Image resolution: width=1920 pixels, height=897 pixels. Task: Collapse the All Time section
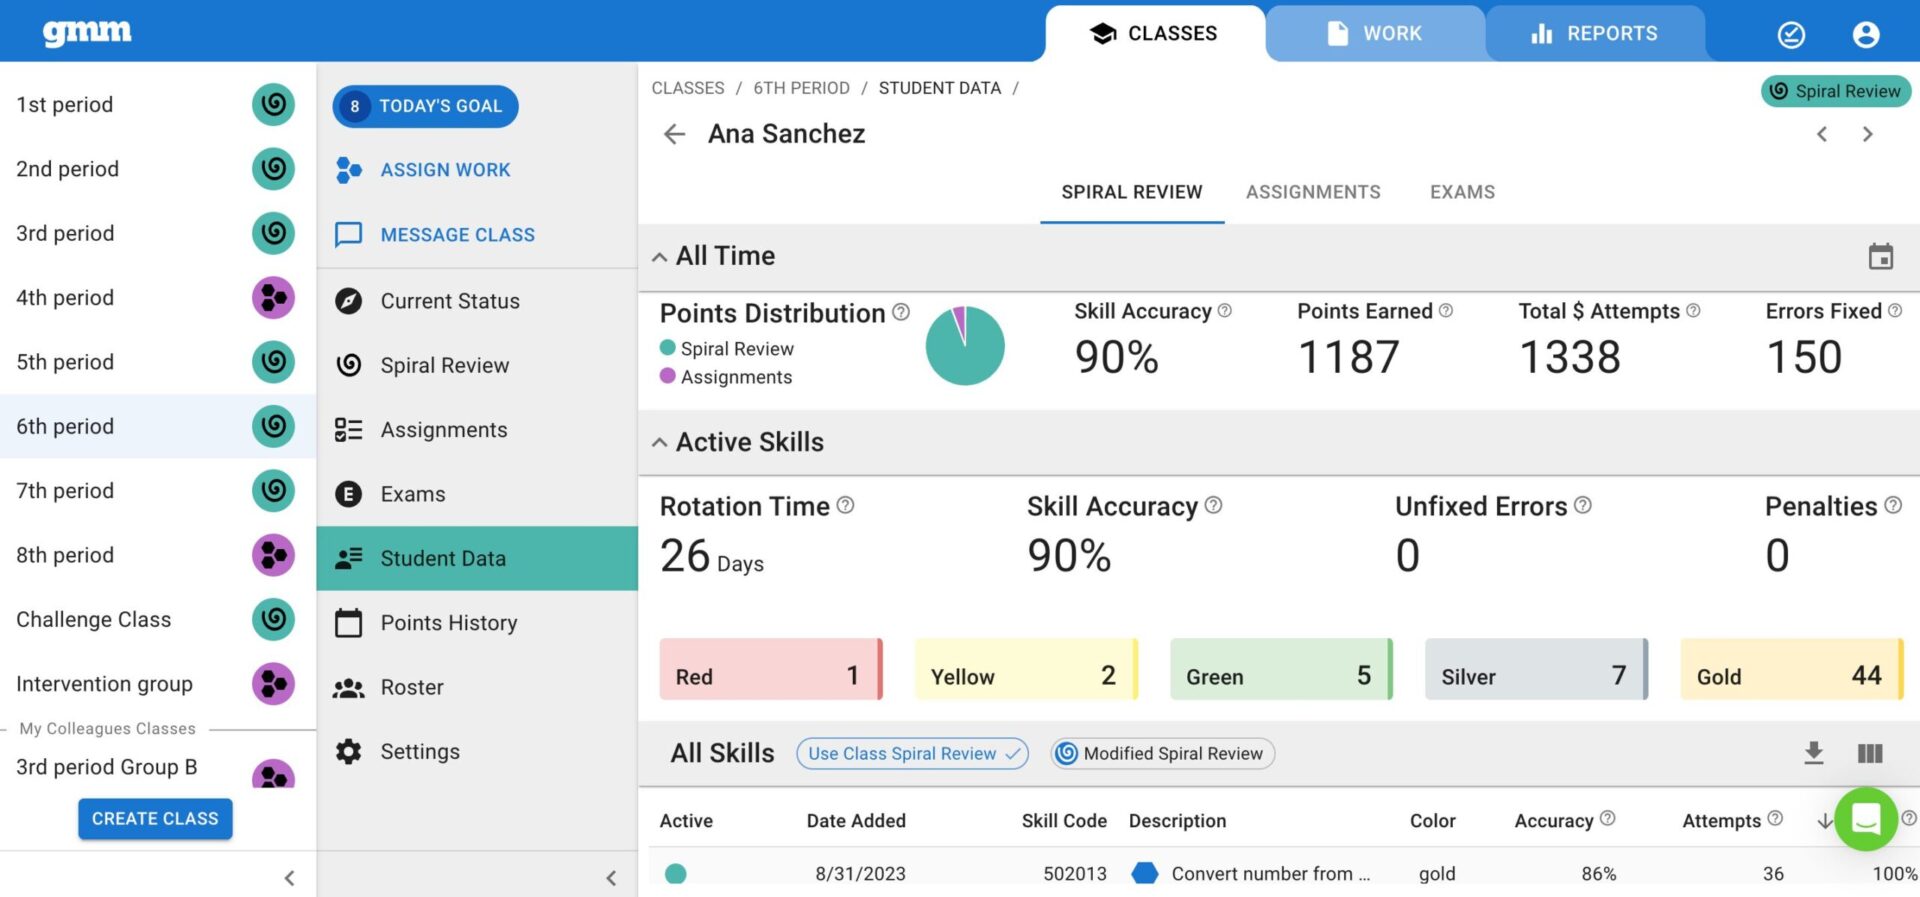660,257
